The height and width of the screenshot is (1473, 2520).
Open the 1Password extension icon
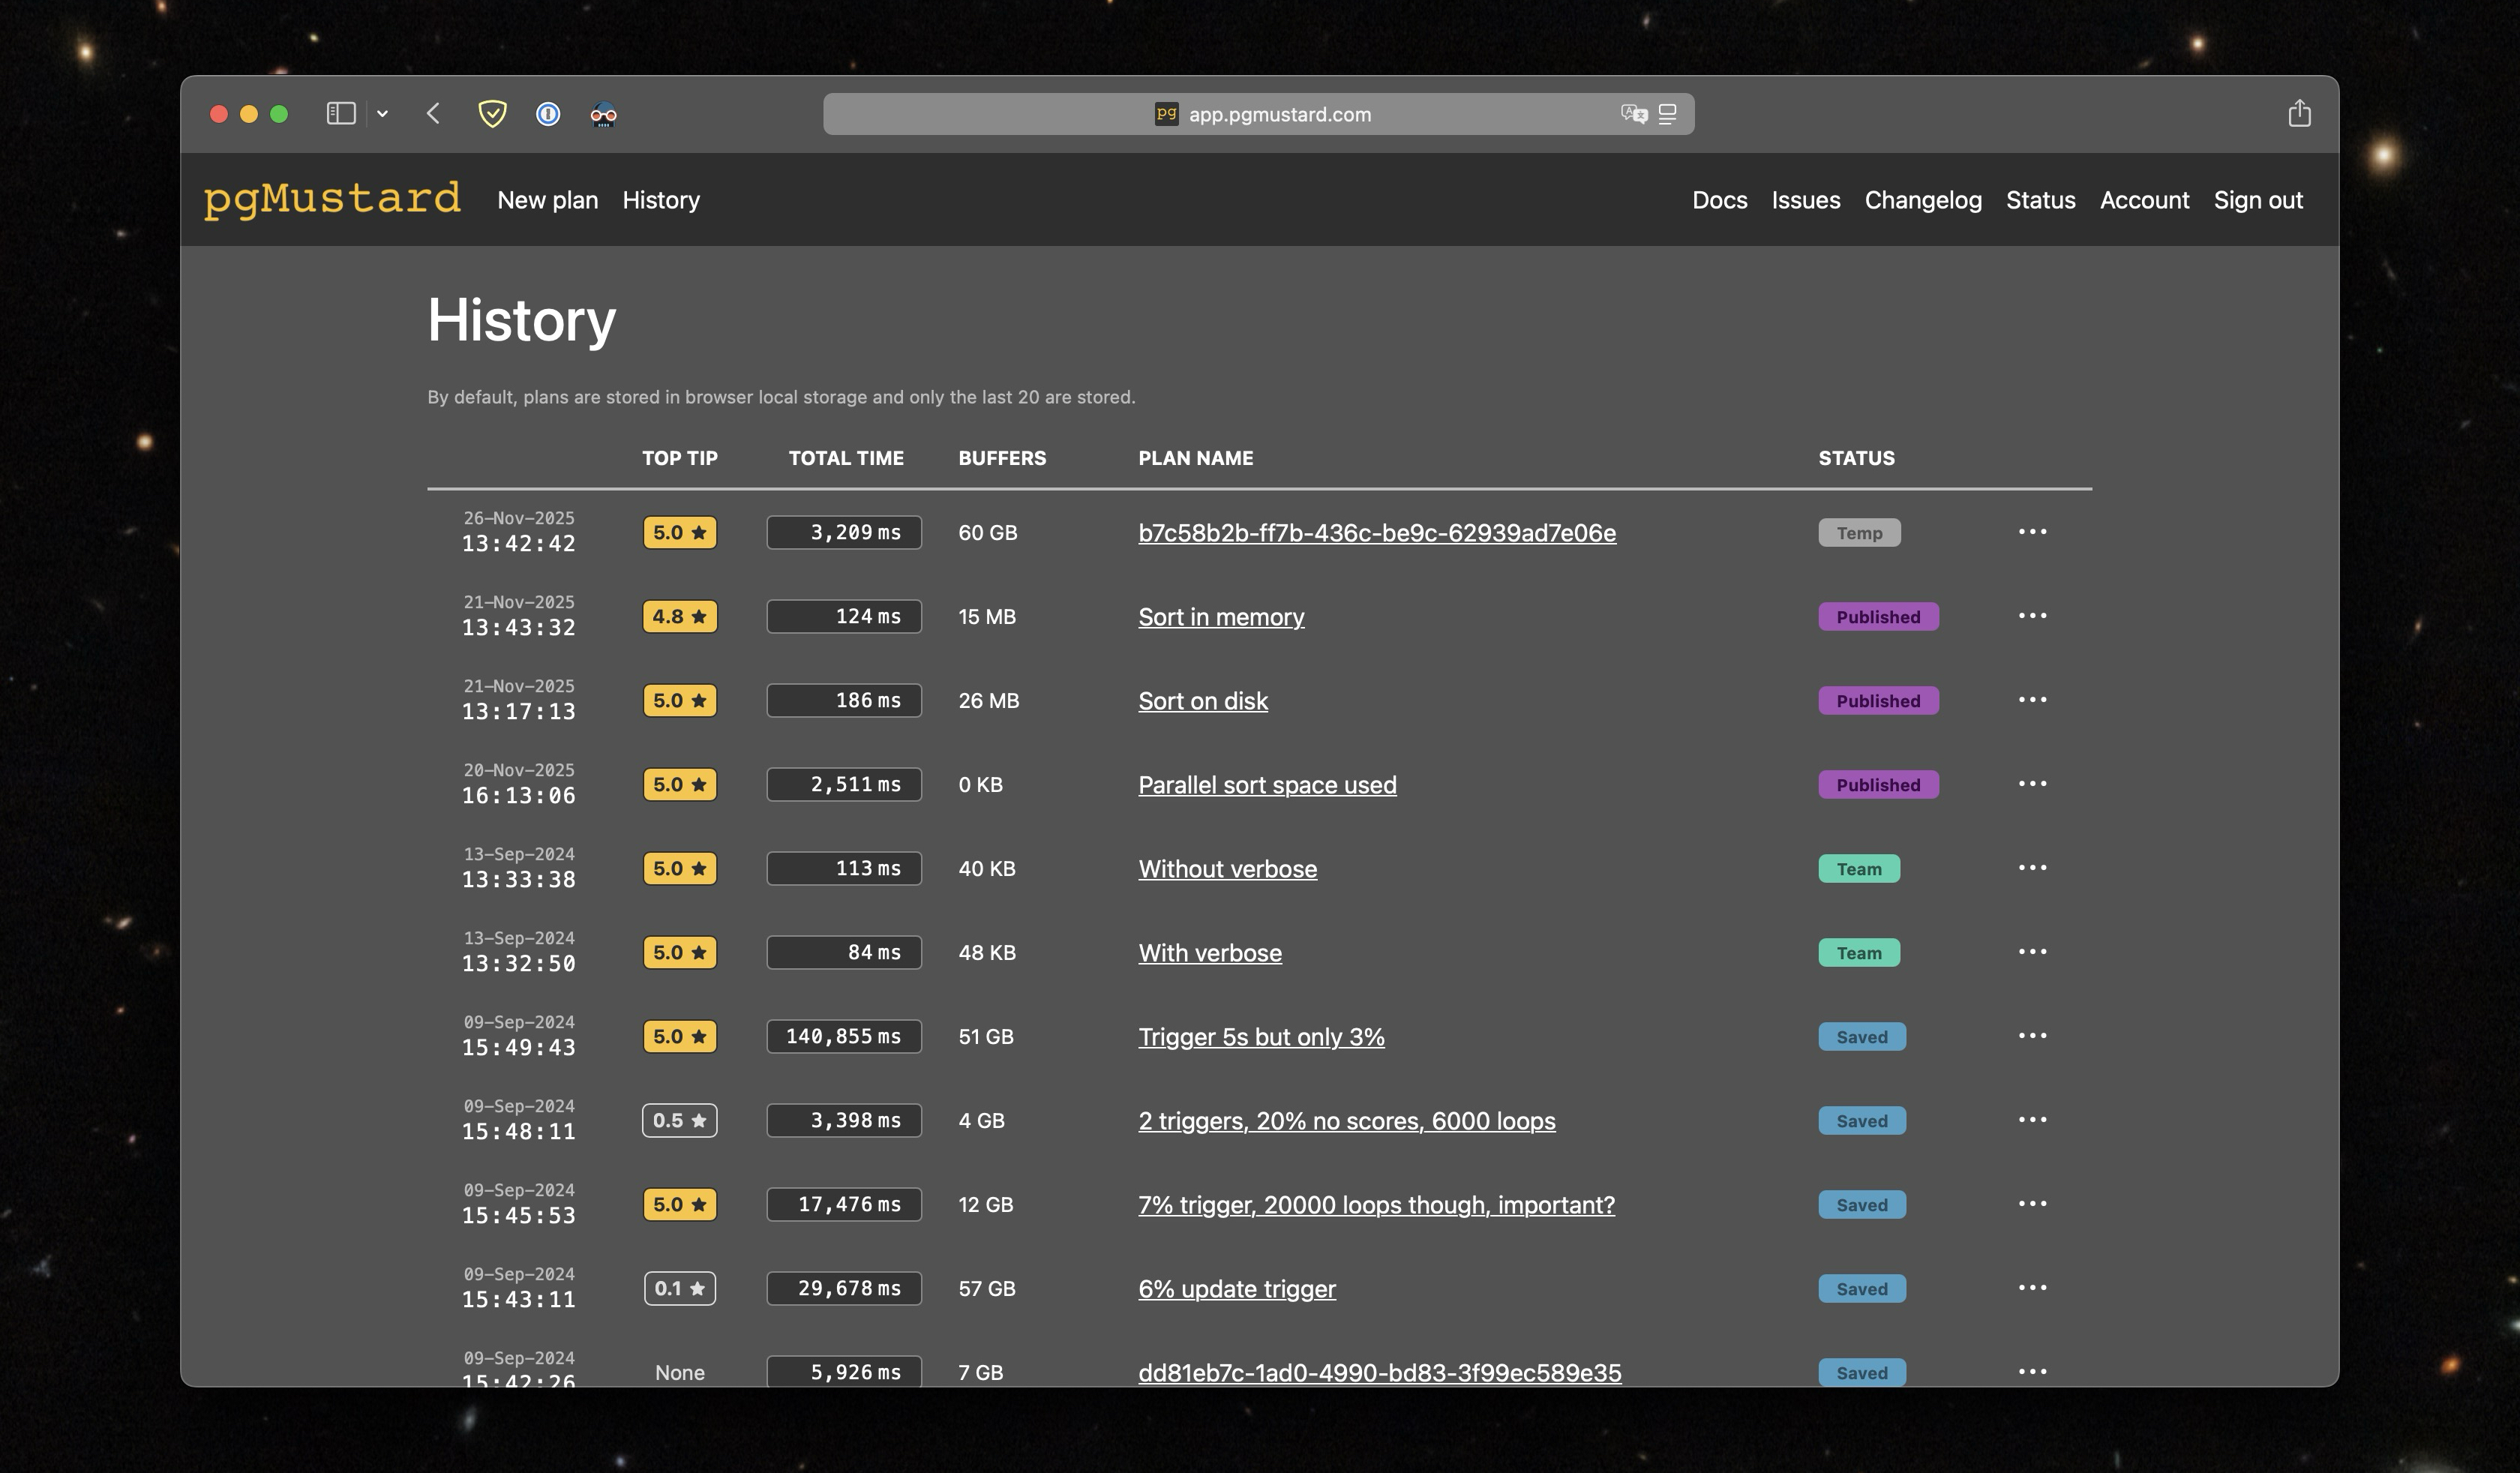point(548,114)
